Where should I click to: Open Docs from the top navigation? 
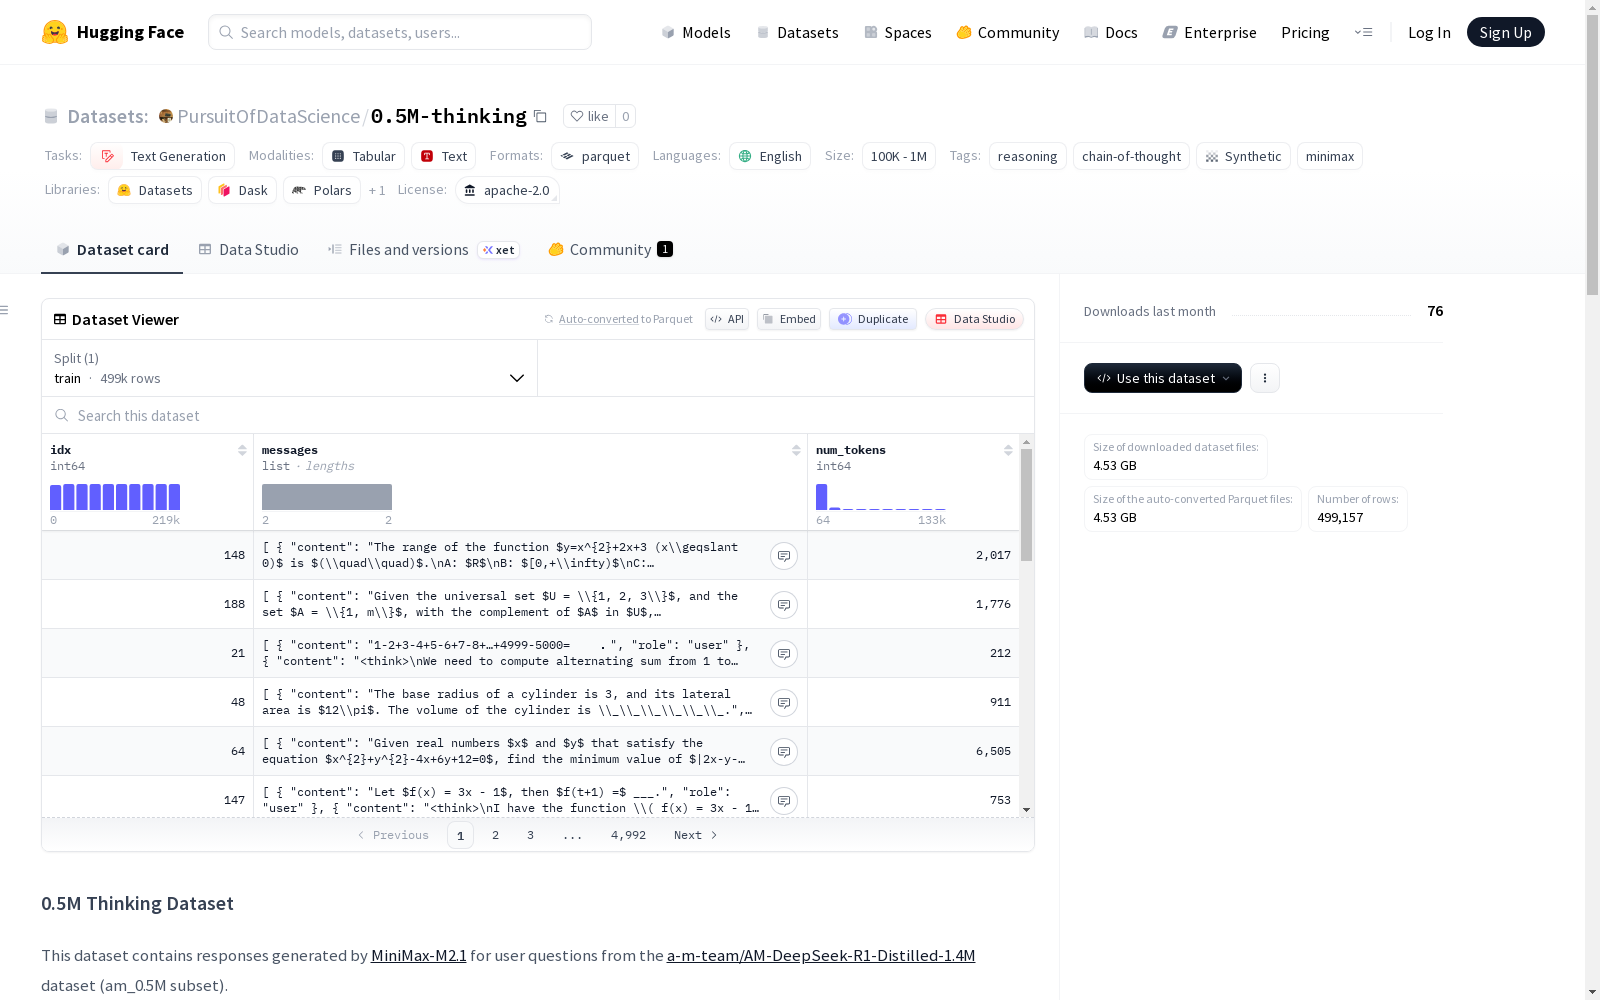coord(1111,32)
